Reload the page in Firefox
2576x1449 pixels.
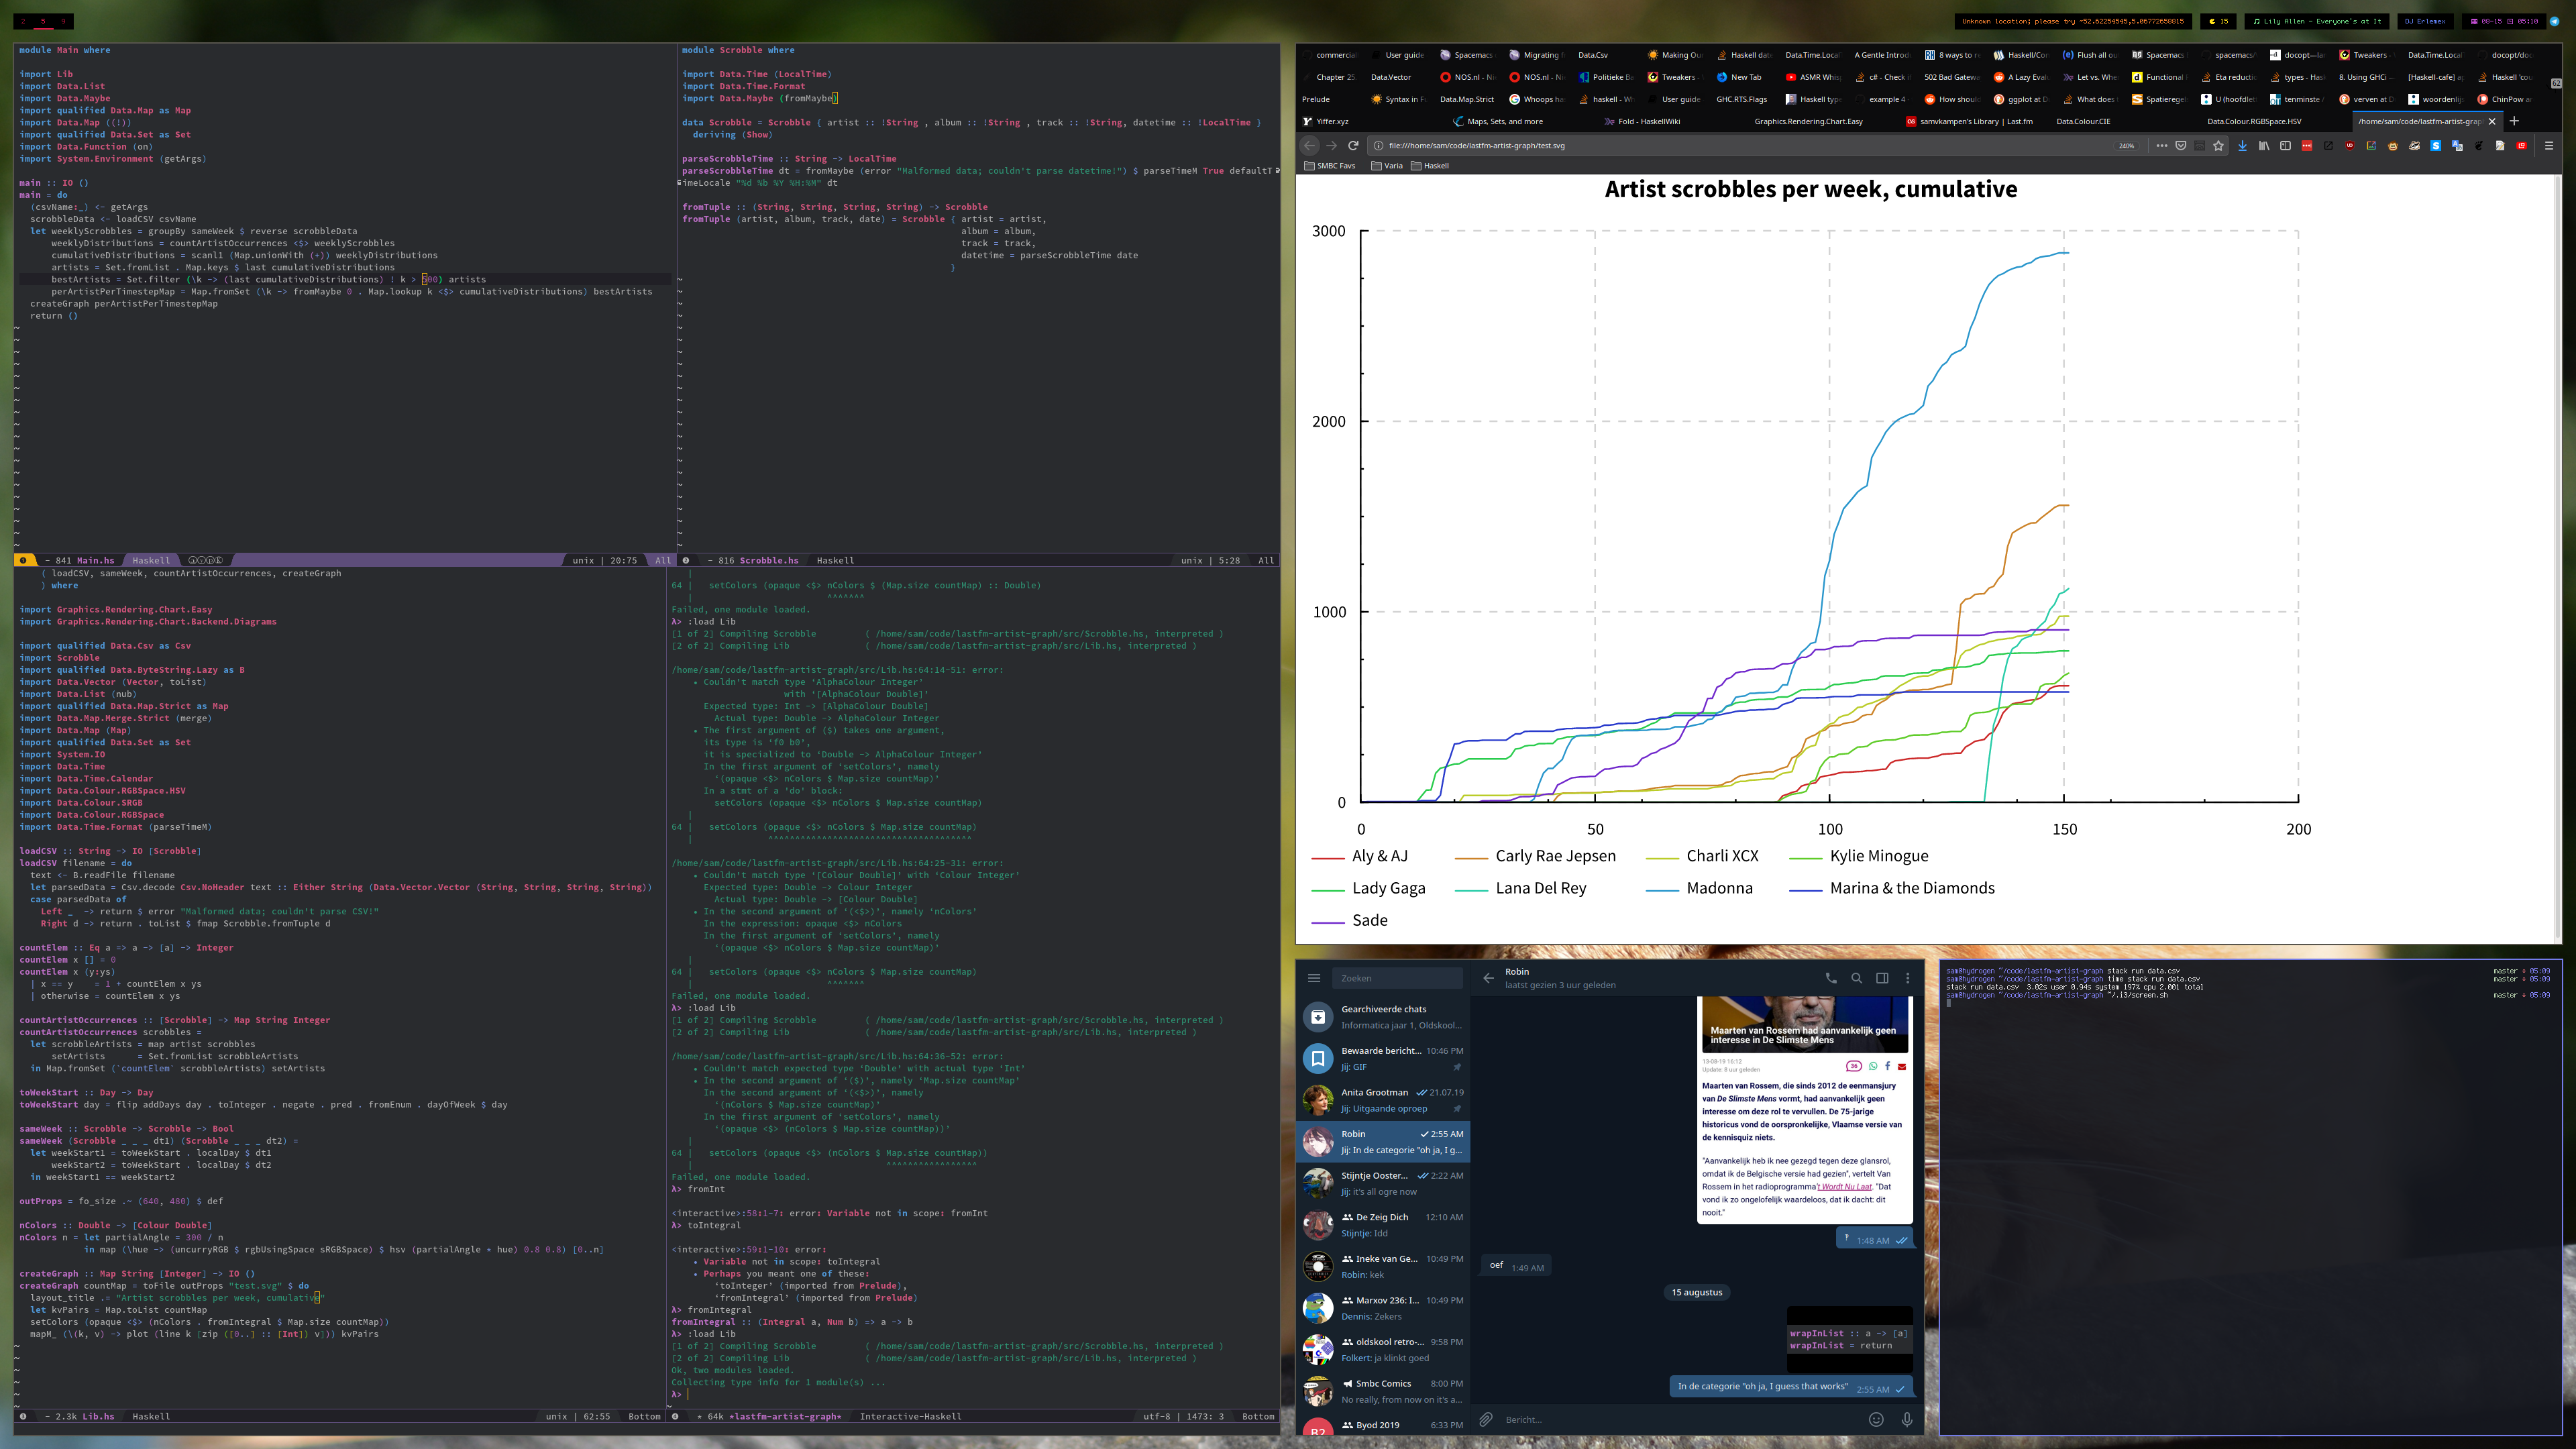[1353, 146]
